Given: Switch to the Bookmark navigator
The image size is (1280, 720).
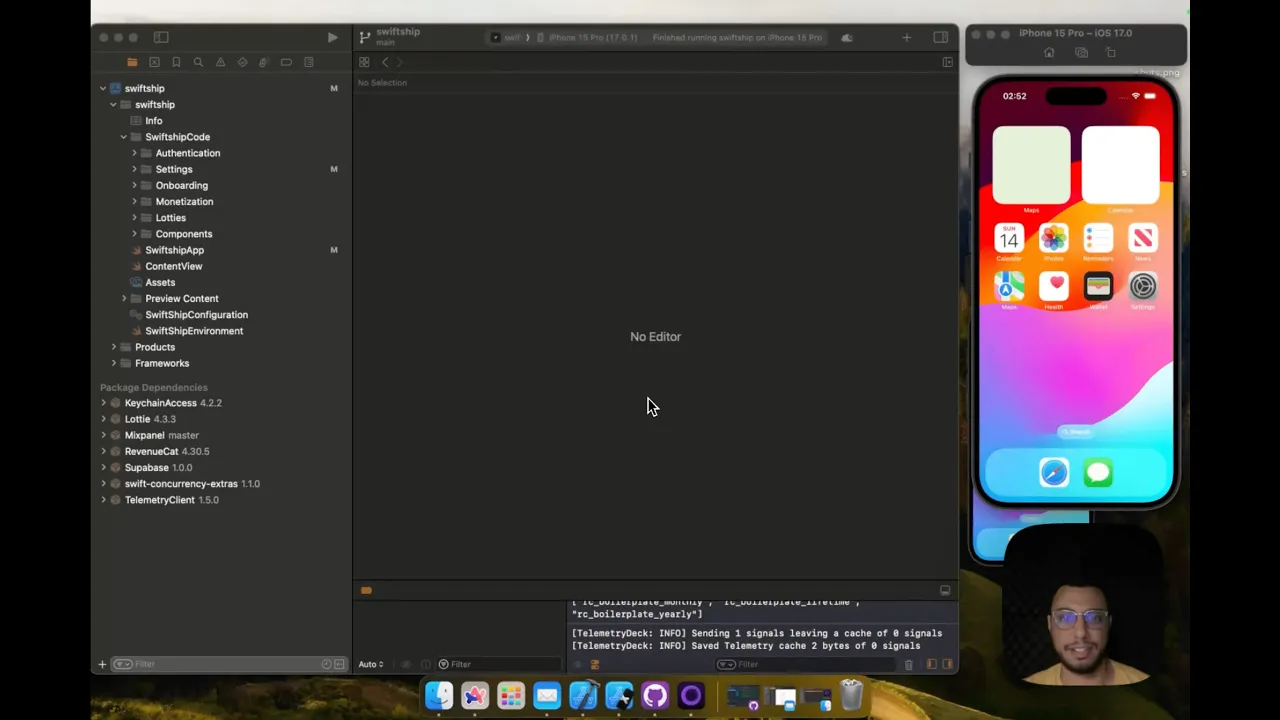Looking at the screenshot, I should [x=176, y=62].
